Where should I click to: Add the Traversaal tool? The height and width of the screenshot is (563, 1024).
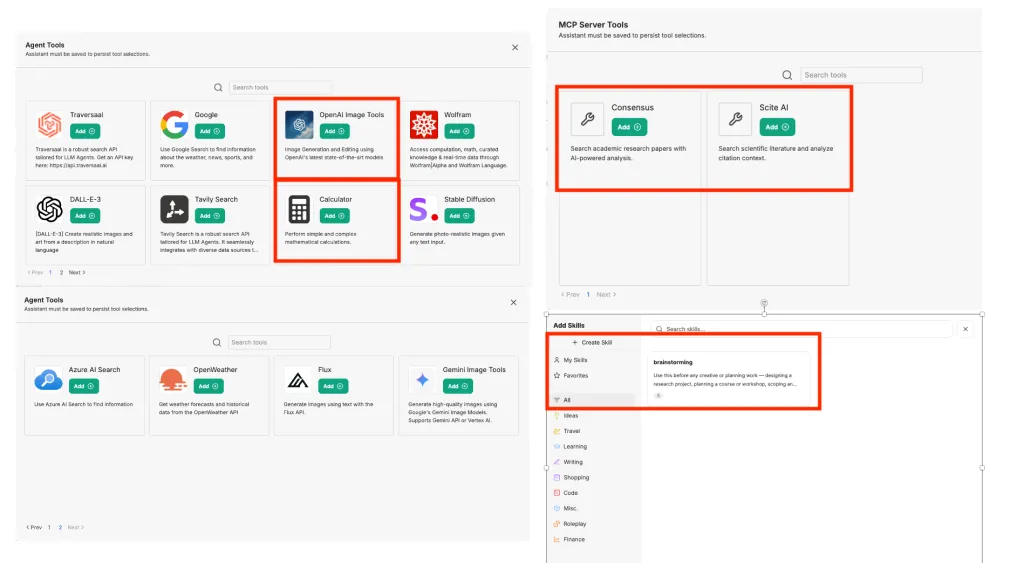85,131
